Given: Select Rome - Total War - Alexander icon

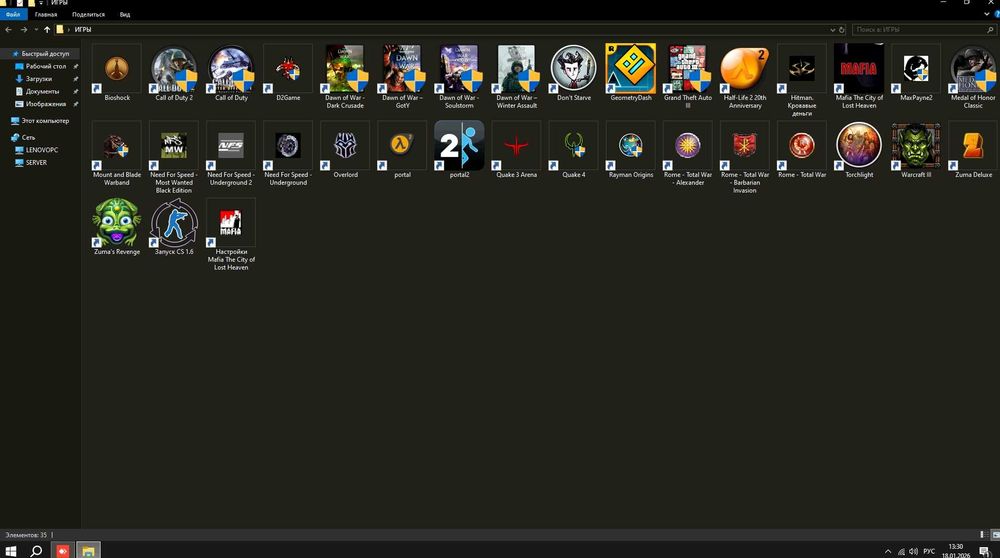Looking at the screenshot, I should pos(688,145).
